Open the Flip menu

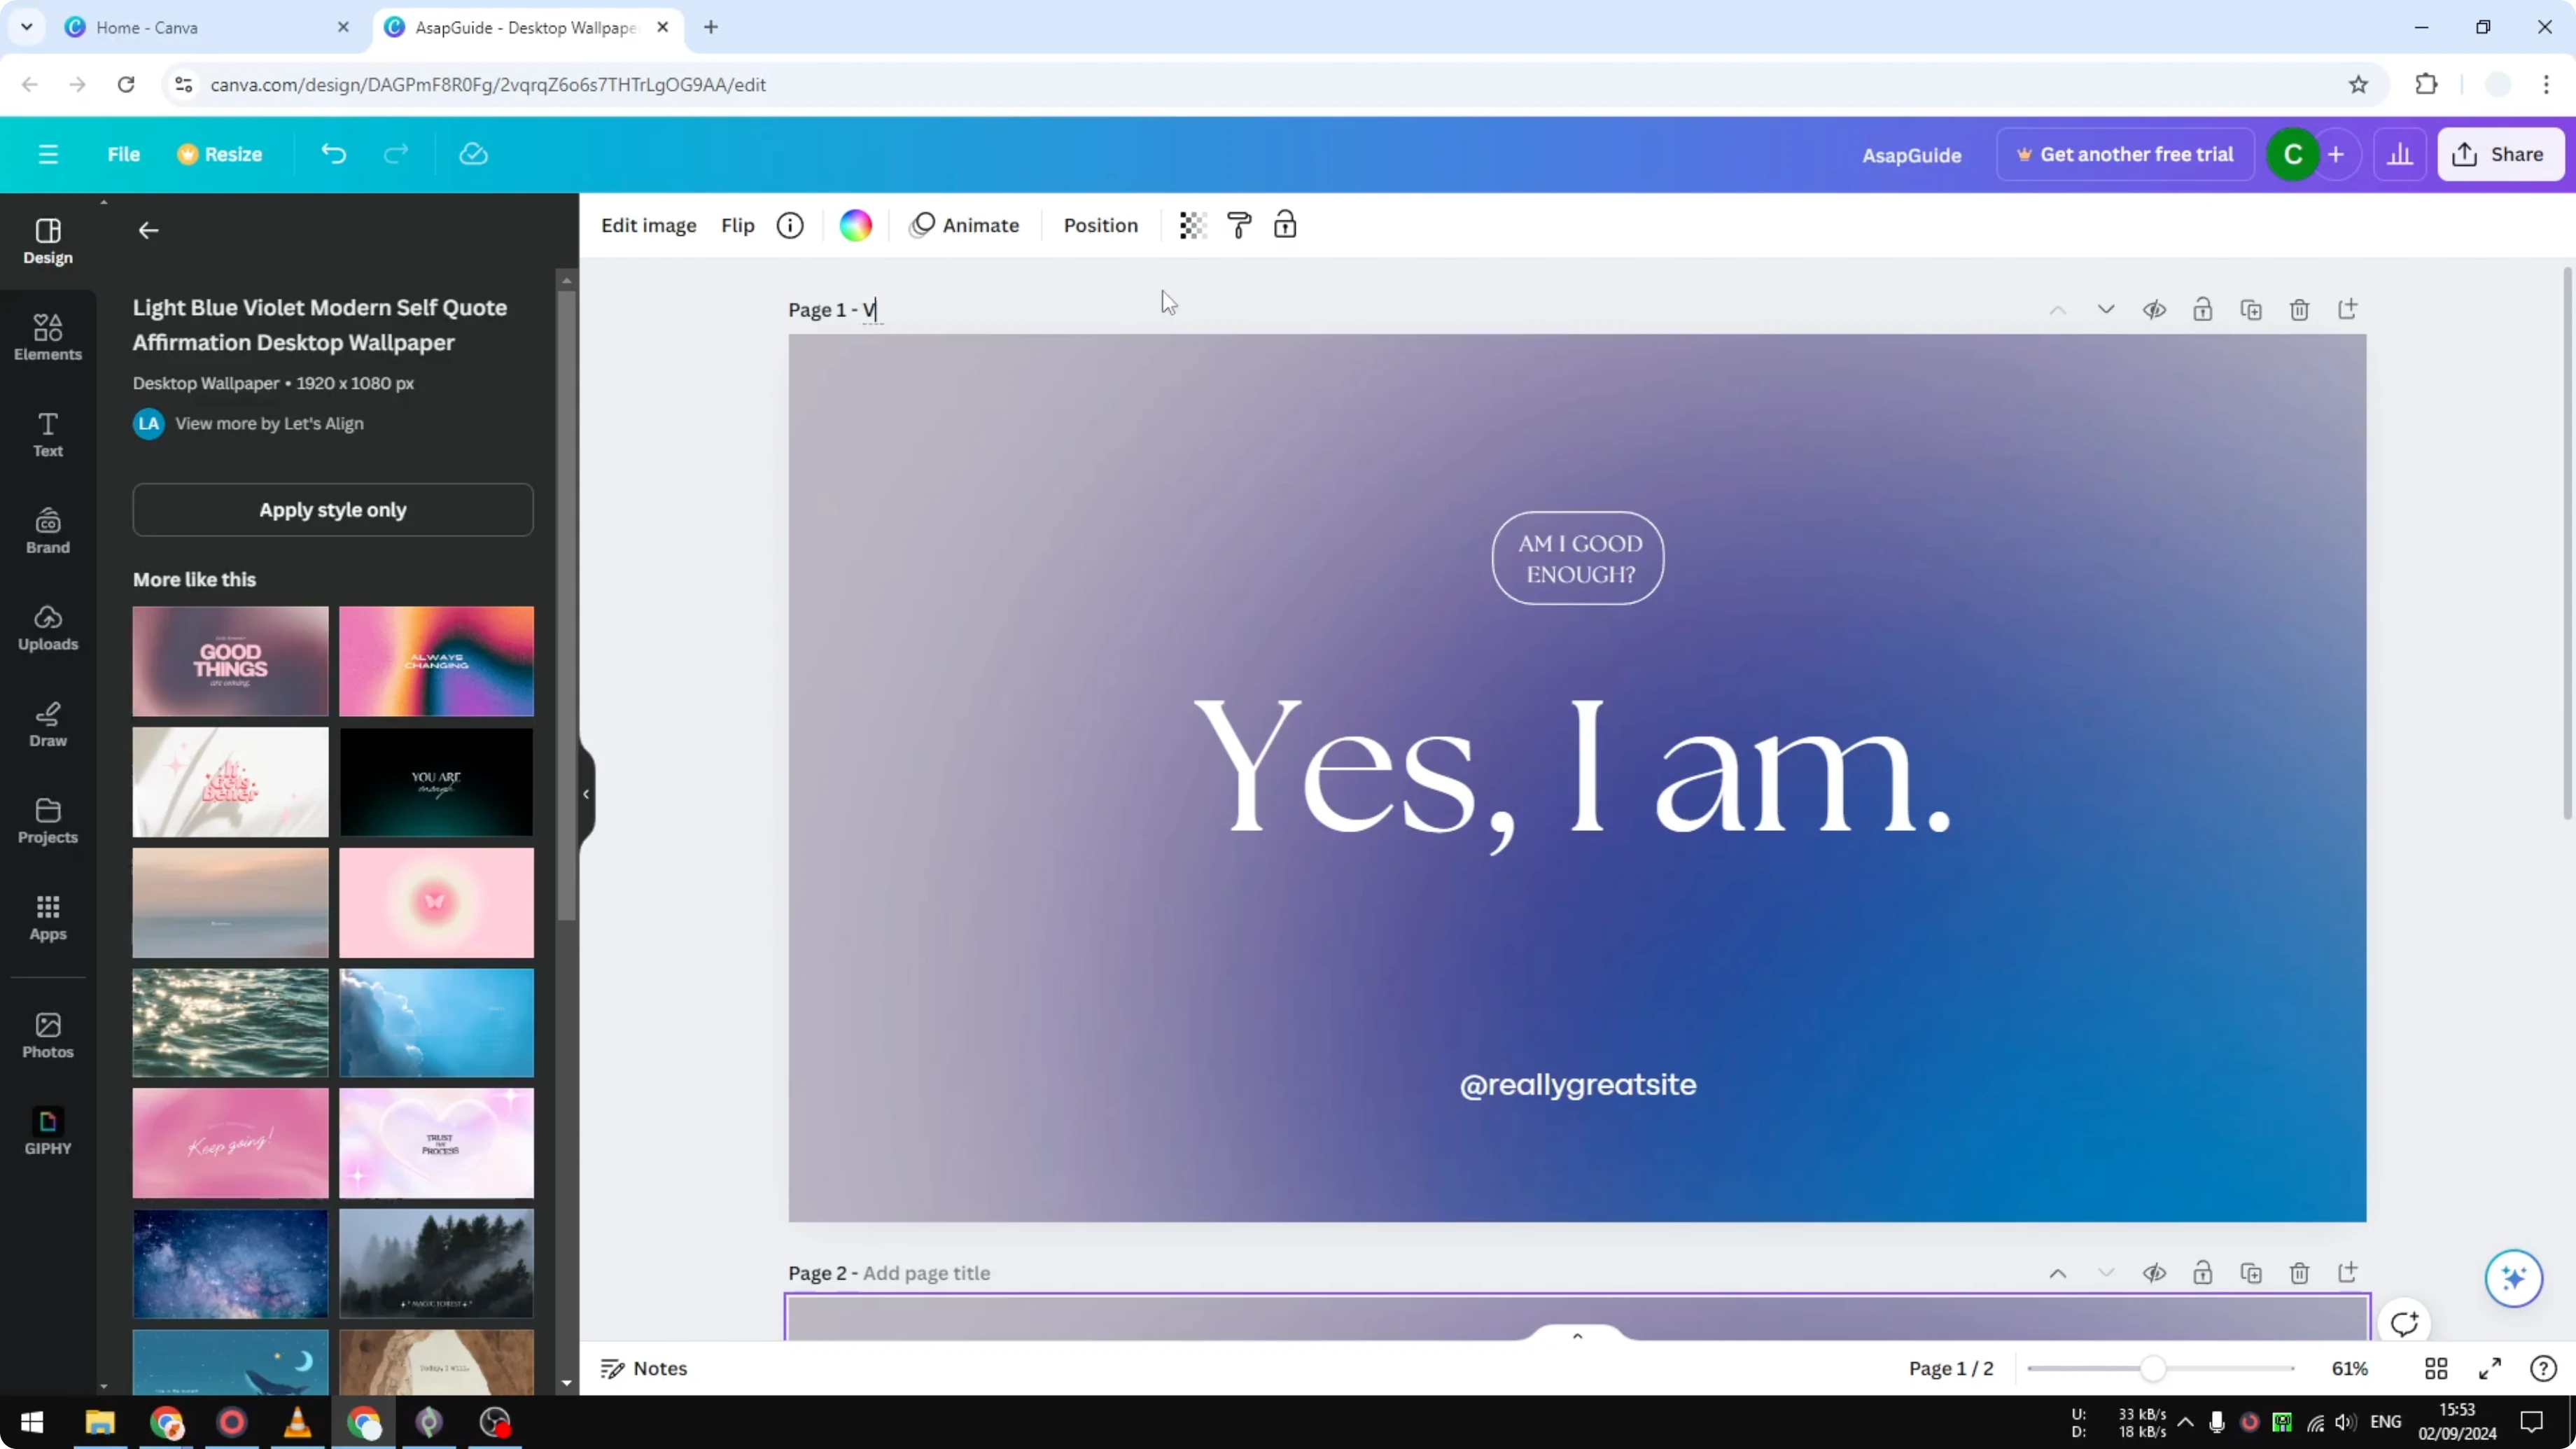[x=738, y=225]
